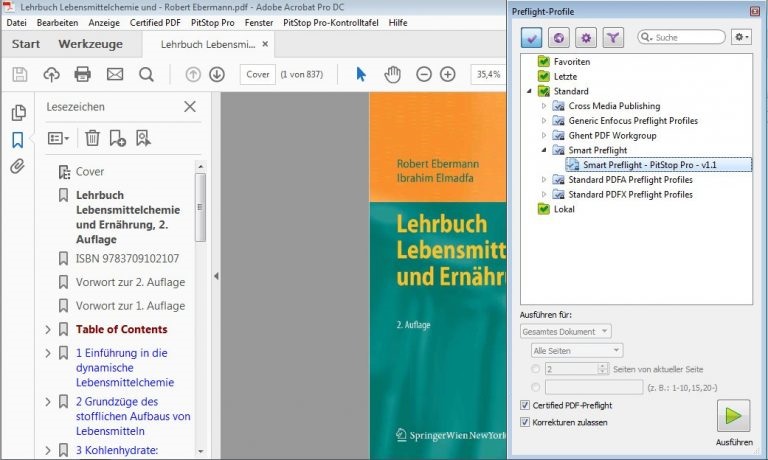Open Alle Seiten dropdown
The width and height of the screenshot is (768, 460).
577,351
